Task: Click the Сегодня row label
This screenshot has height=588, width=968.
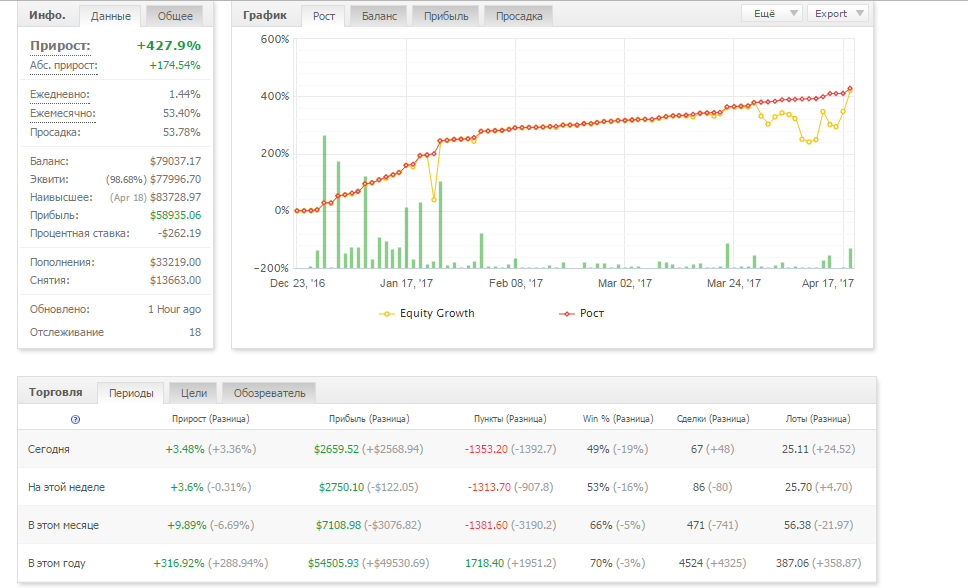Action: [49, 449]
